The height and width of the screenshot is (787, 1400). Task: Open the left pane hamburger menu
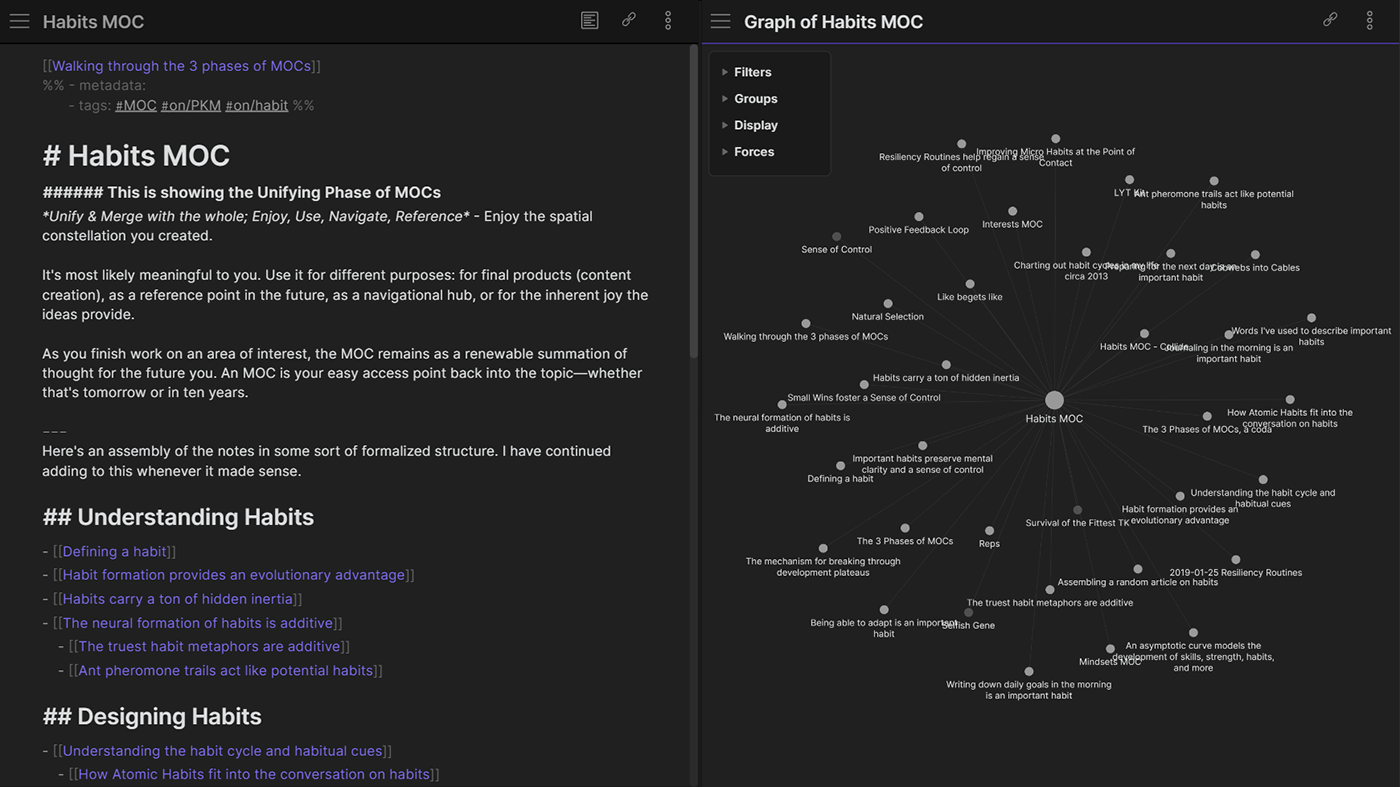pyautogui.click(x=19, y=20)
